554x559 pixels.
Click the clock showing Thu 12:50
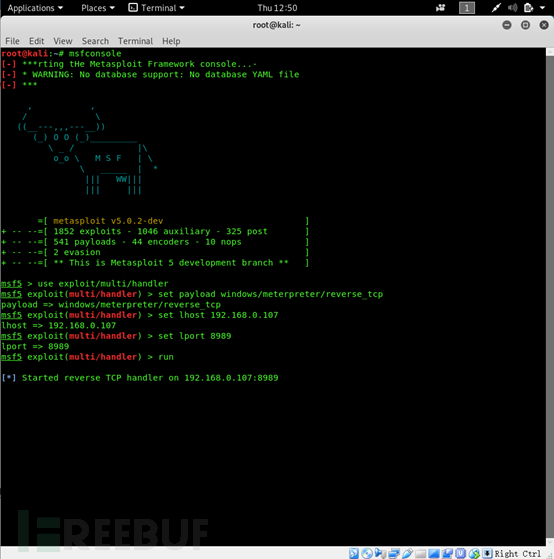[x=277, y=8]
